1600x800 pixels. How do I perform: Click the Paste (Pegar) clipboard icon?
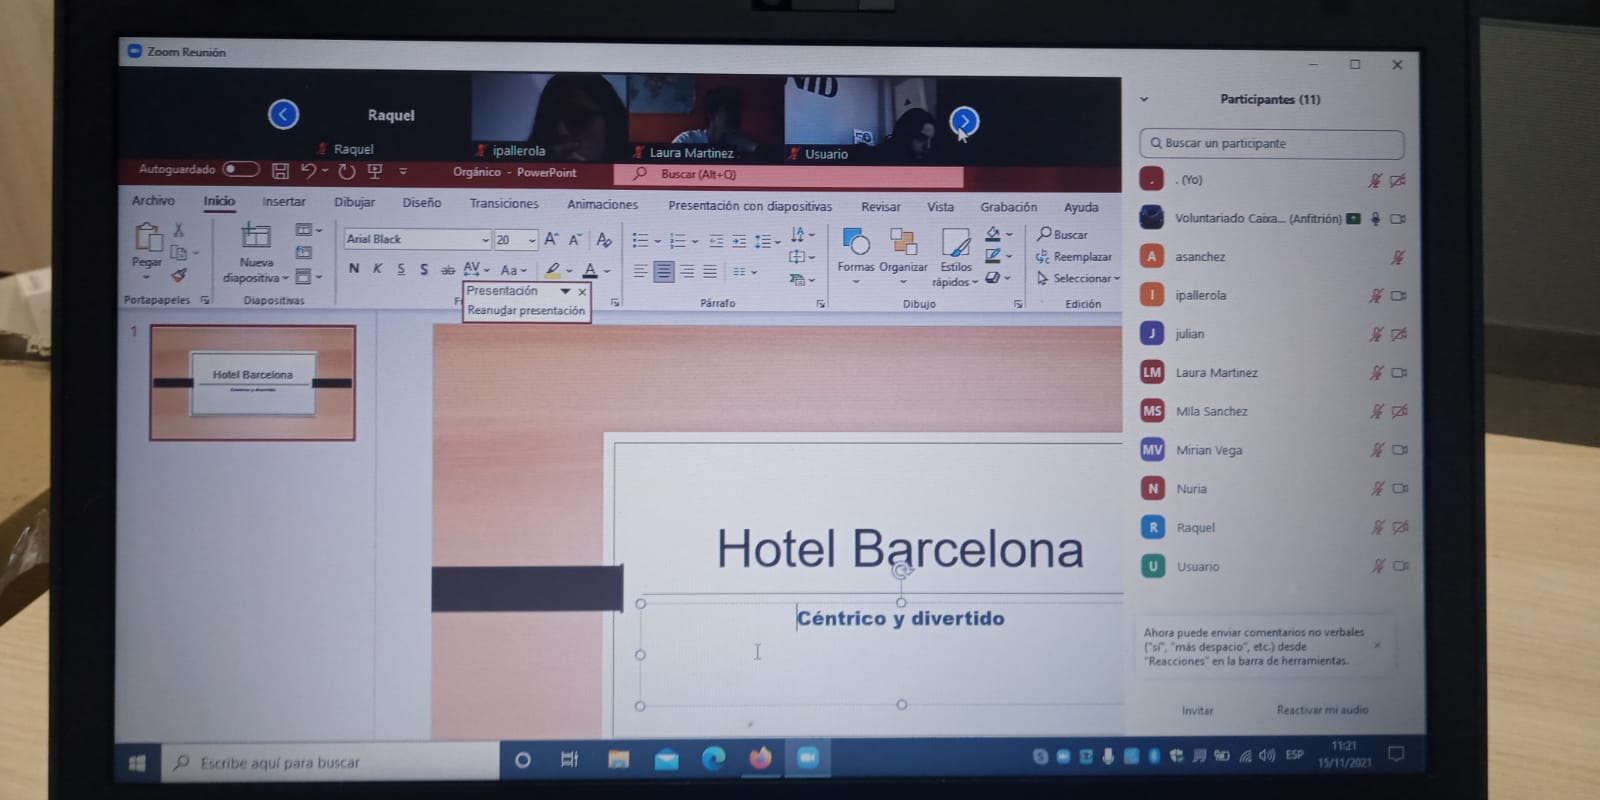[148, 237]
